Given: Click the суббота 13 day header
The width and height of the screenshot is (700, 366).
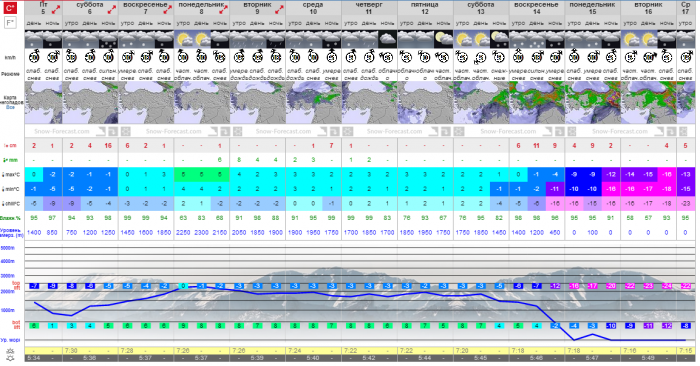Looking at the screenshot, I should tap(481, 8).
